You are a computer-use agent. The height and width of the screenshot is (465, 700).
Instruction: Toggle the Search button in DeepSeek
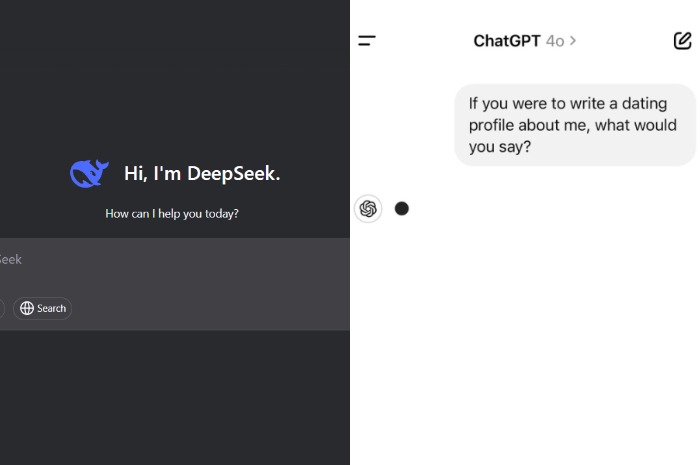coord(42,308)
